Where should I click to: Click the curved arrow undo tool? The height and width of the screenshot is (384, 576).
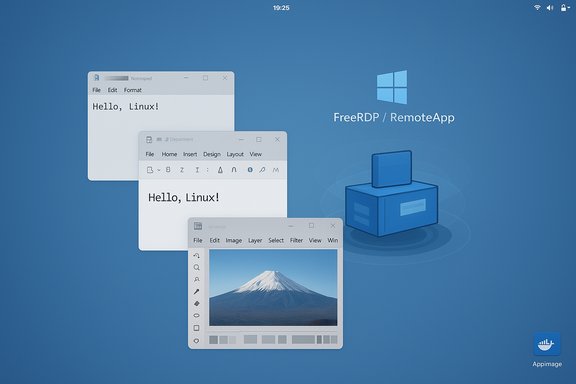pyautogui.click(x=197, y=255)
